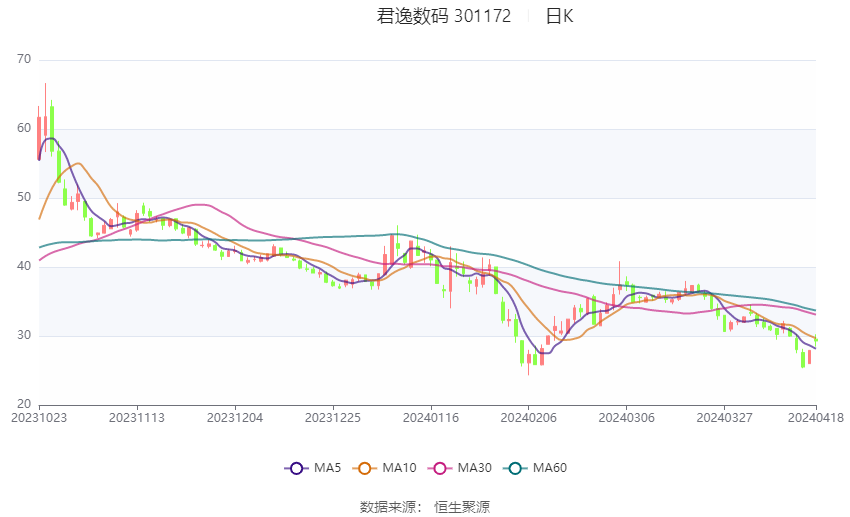Toggle the MA5 legend circle marker
Image resolution: width=850 pixels, height=517 pixels.
tap(296, 468)
